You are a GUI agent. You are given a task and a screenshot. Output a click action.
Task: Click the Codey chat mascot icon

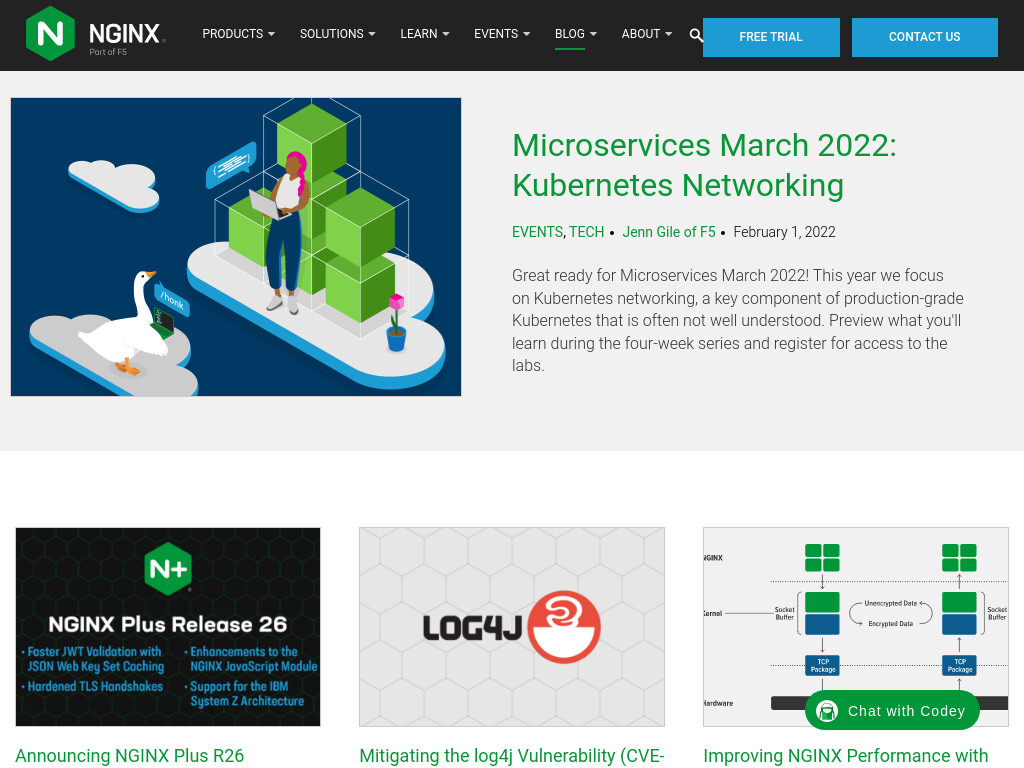pyautogui.click(x=827, y=711)
